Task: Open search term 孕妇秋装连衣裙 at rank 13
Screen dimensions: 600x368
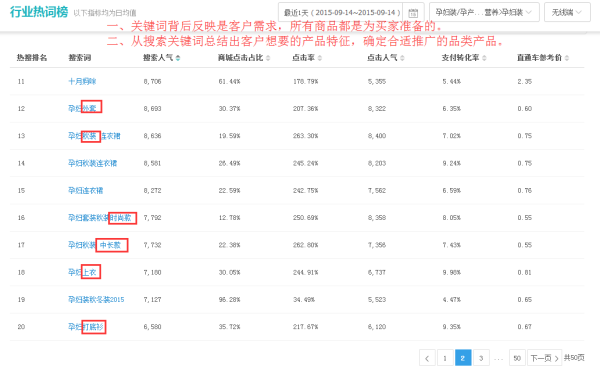Action: tap(94, 136)
